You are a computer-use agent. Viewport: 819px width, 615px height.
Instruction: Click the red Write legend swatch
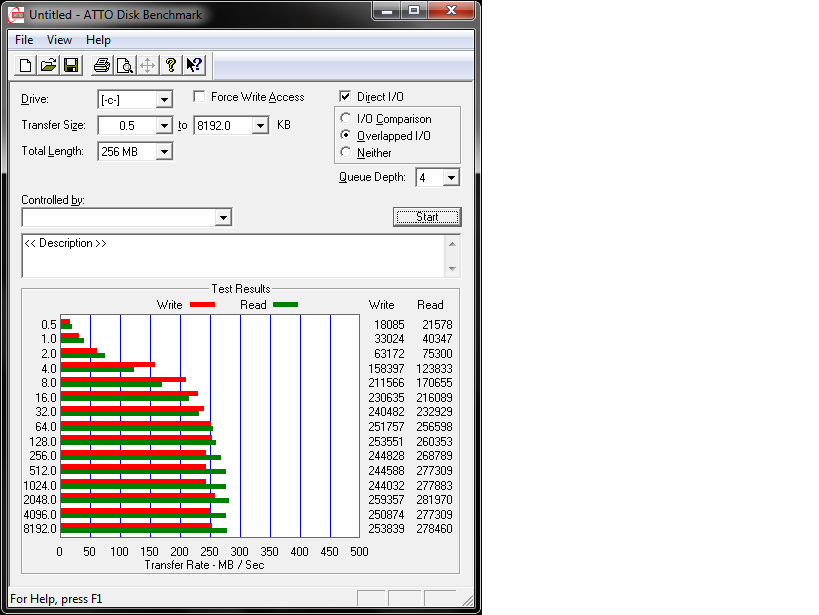coord(203,305)
